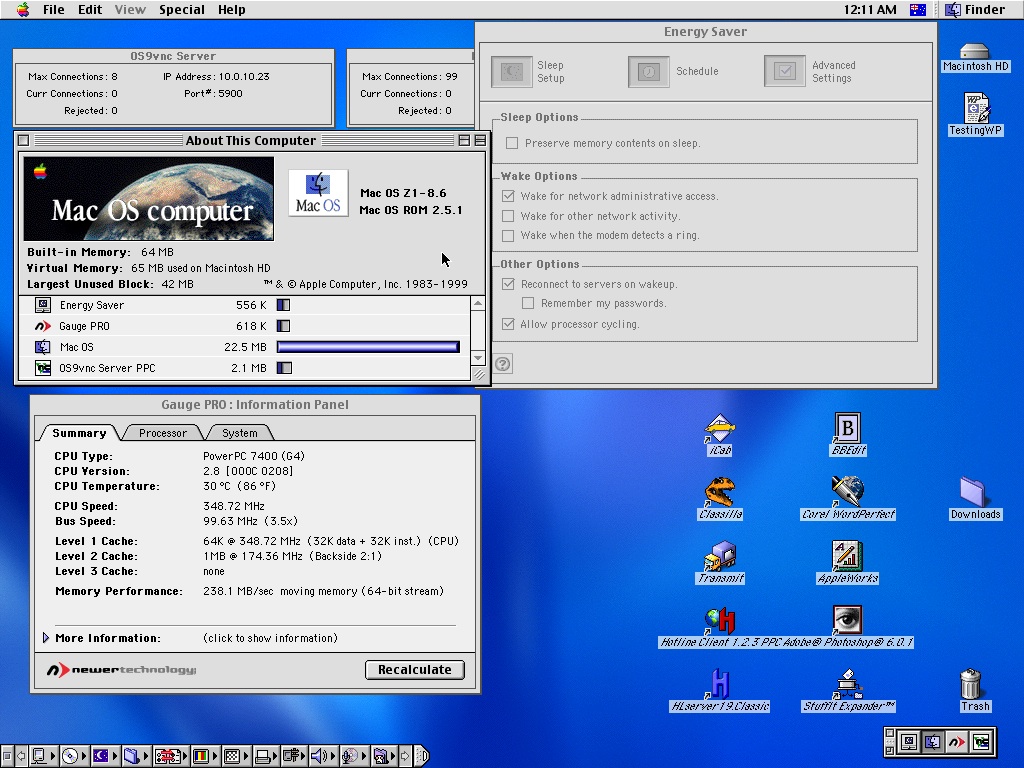Click the memory list scrollbar down arrow

pos(478,358)
